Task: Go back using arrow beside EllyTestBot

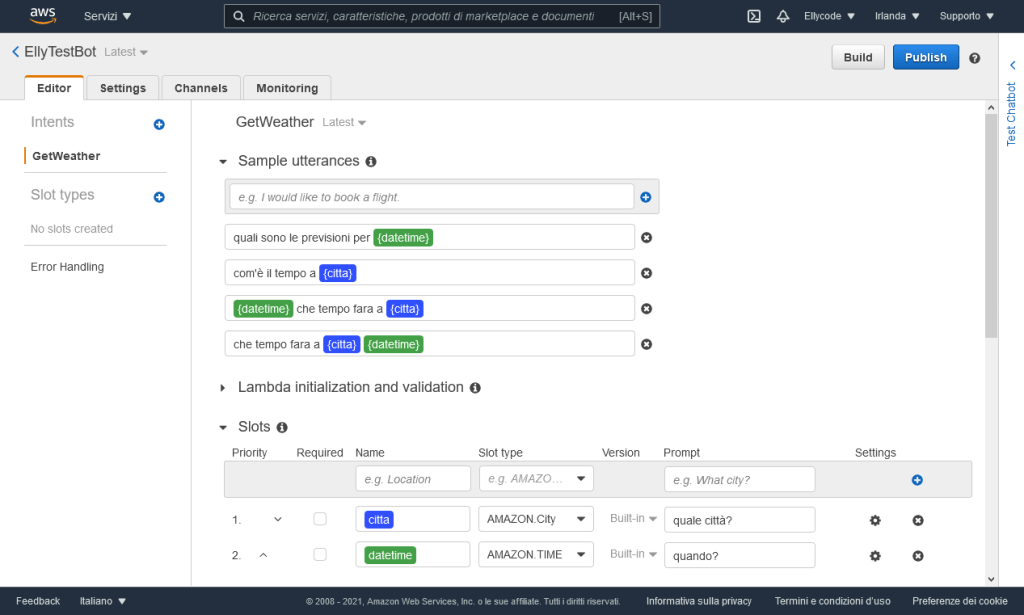Action: pos(16,52)
